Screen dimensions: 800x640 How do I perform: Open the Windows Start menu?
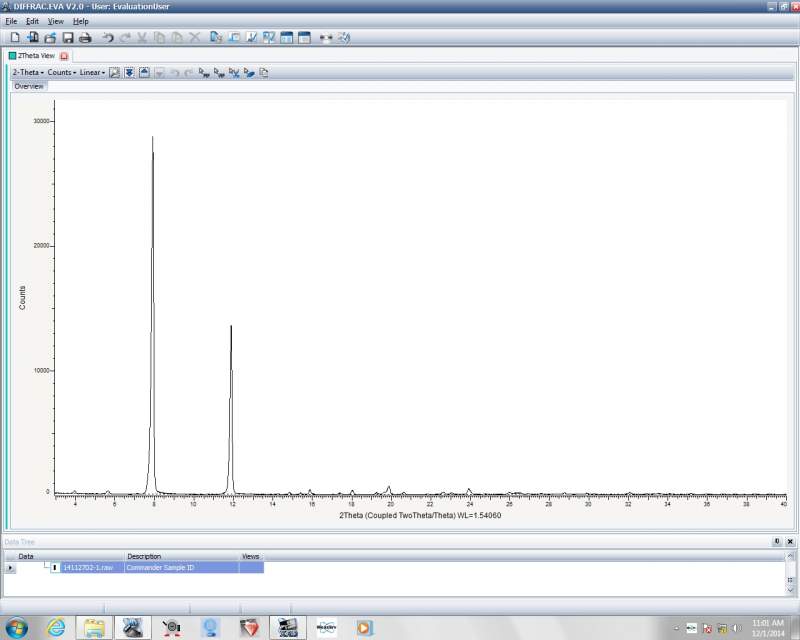click(17, 627)
